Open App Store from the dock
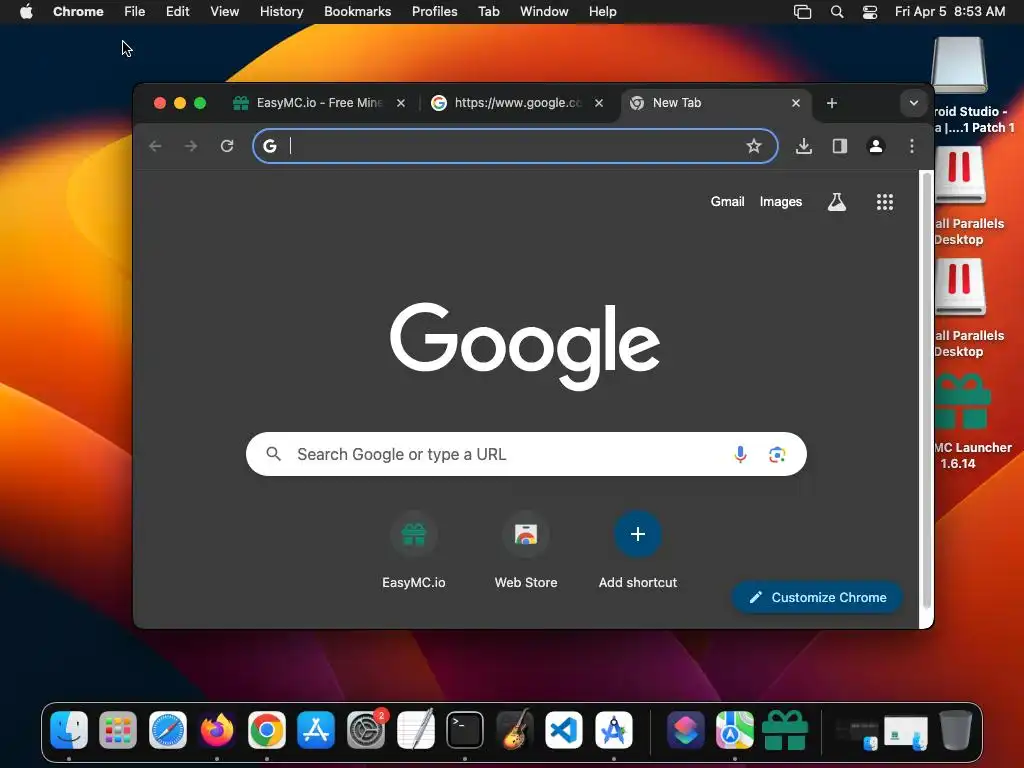 [316, 729]
